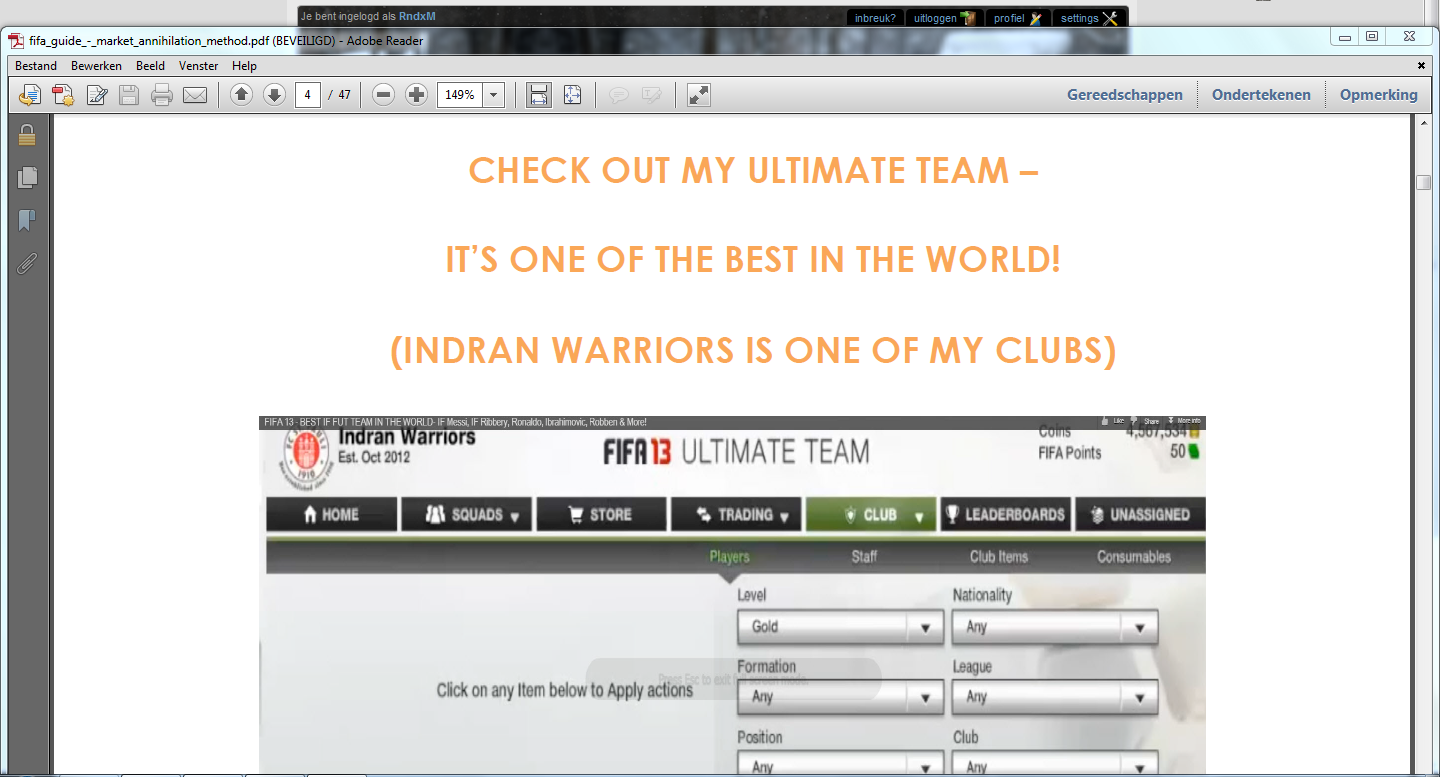This screenshot has height=777, width=1440.
Task: Open the attachments paperclip panel in sidebar
Action: click(27, 263)
